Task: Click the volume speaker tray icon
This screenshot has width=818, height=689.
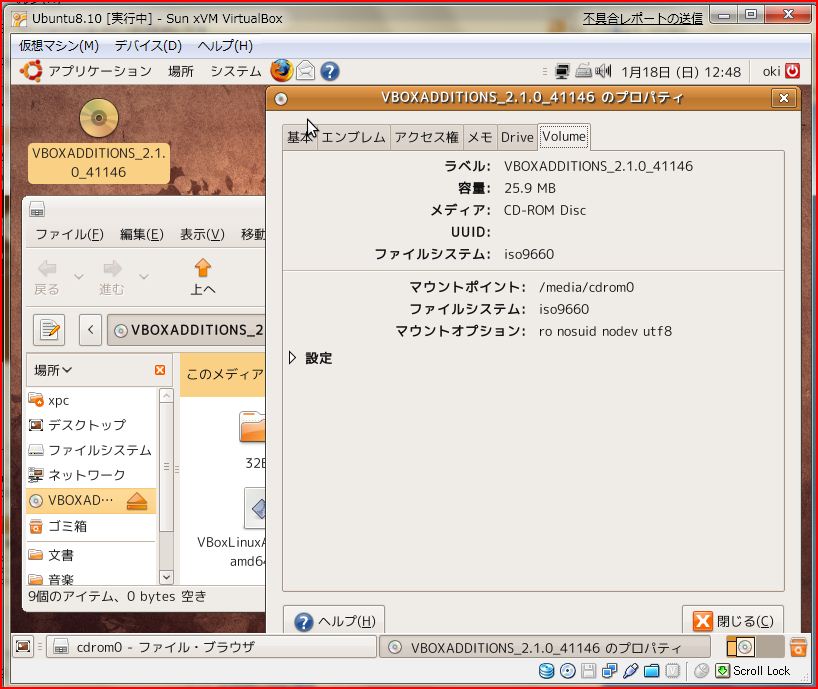Action: click(603, 70)
